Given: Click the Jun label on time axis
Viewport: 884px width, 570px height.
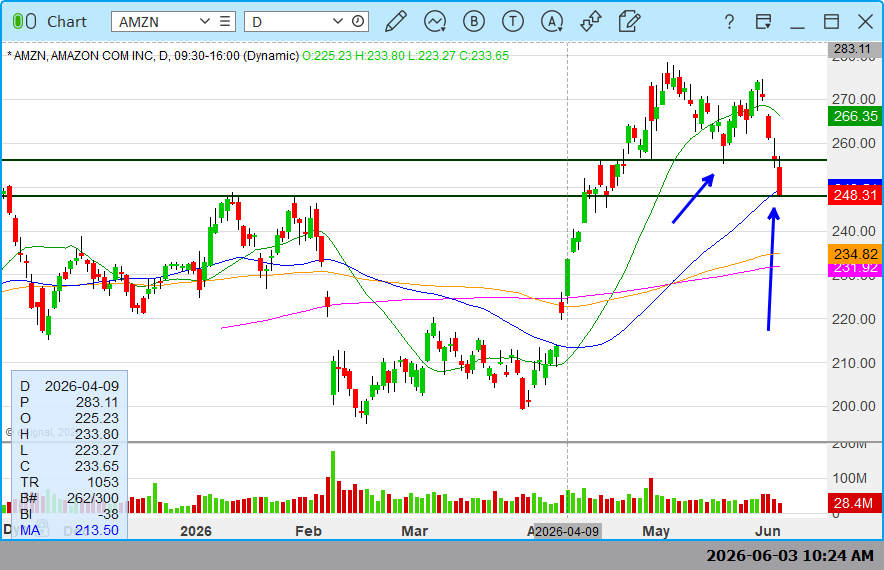Looking at the screenshot, I should tap(768, 531).
